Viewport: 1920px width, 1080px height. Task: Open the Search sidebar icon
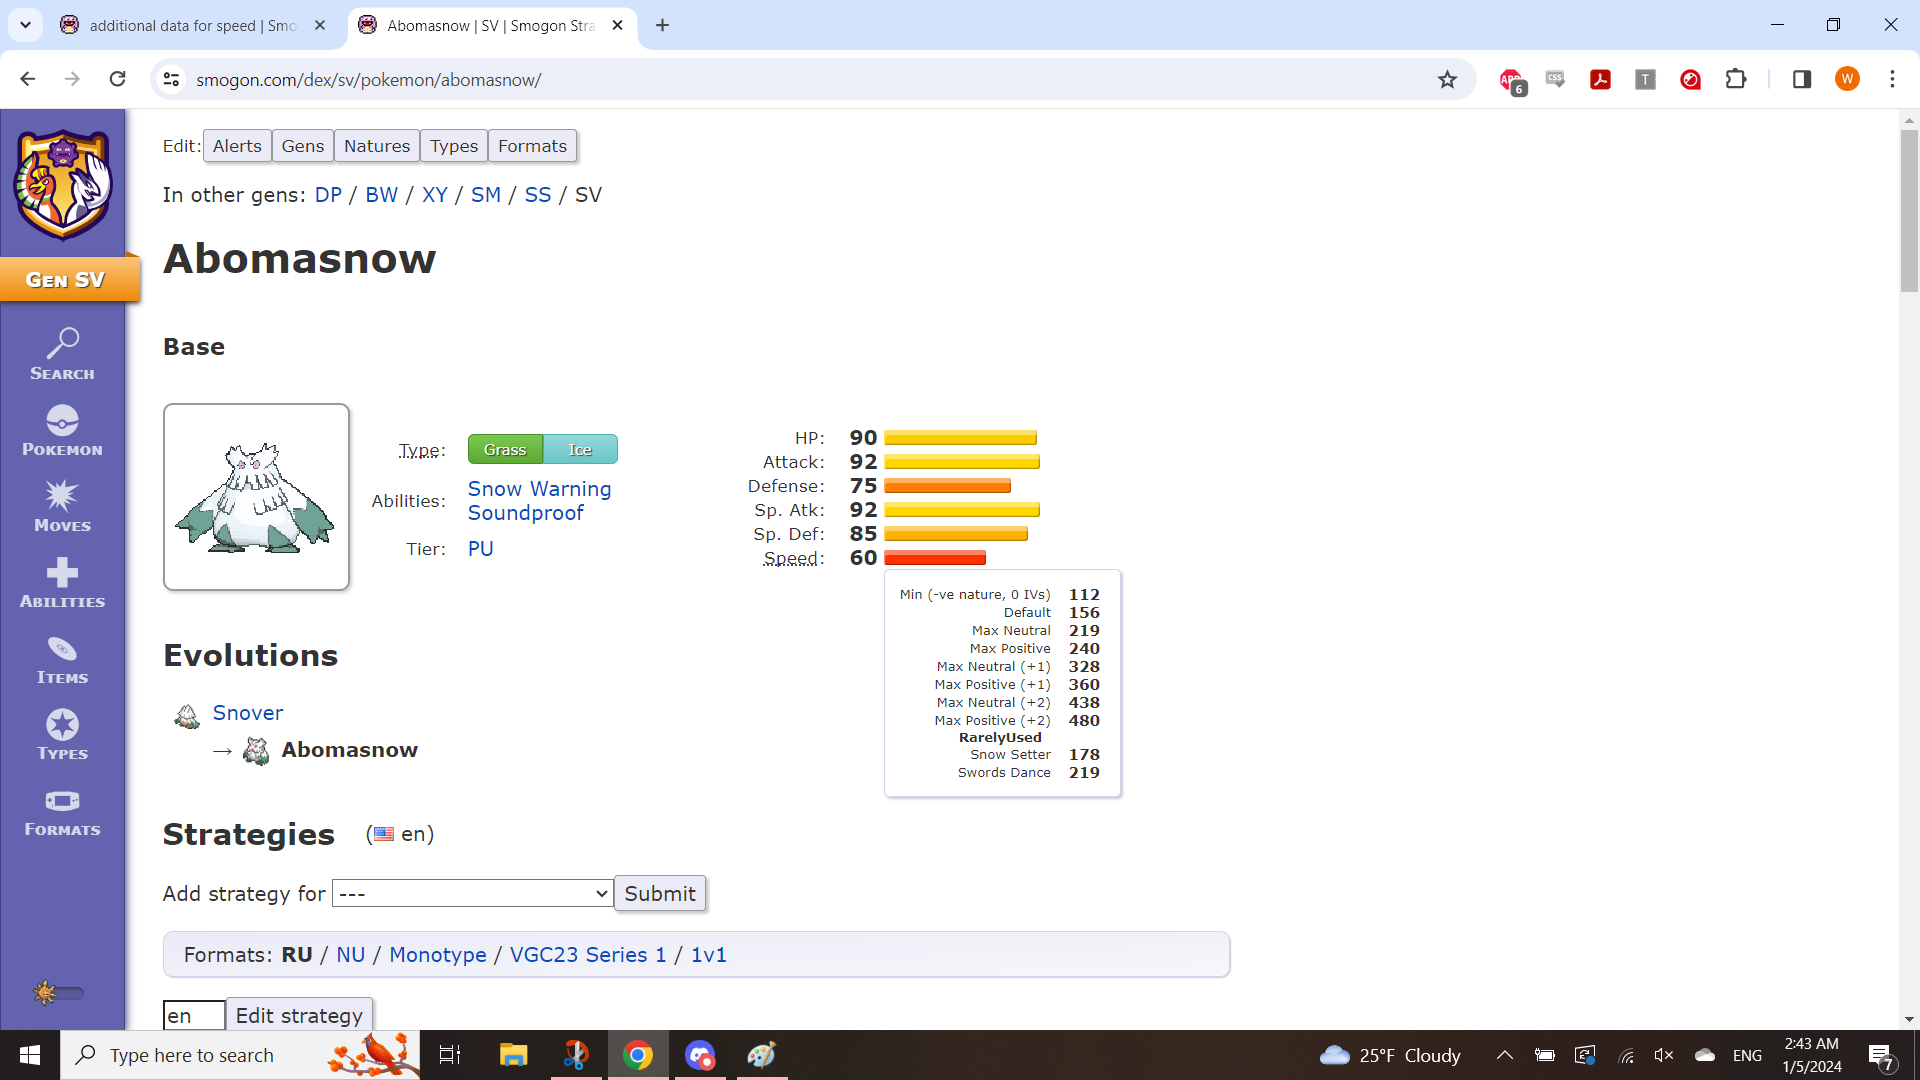62,354
